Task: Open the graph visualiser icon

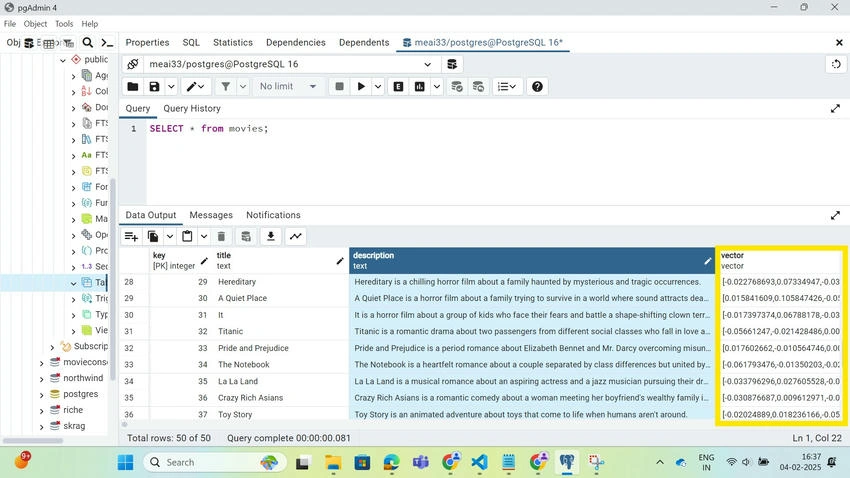Action: tap(296, 236)
